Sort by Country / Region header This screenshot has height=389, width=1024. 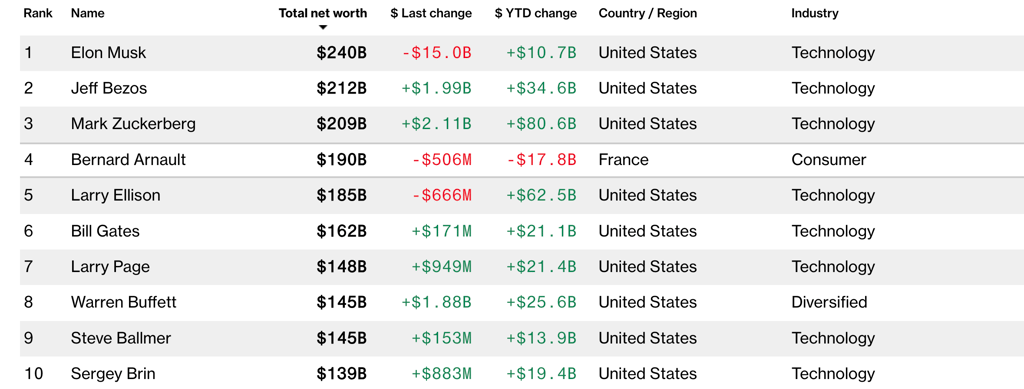pyautogui.click(x=647, y=13)
